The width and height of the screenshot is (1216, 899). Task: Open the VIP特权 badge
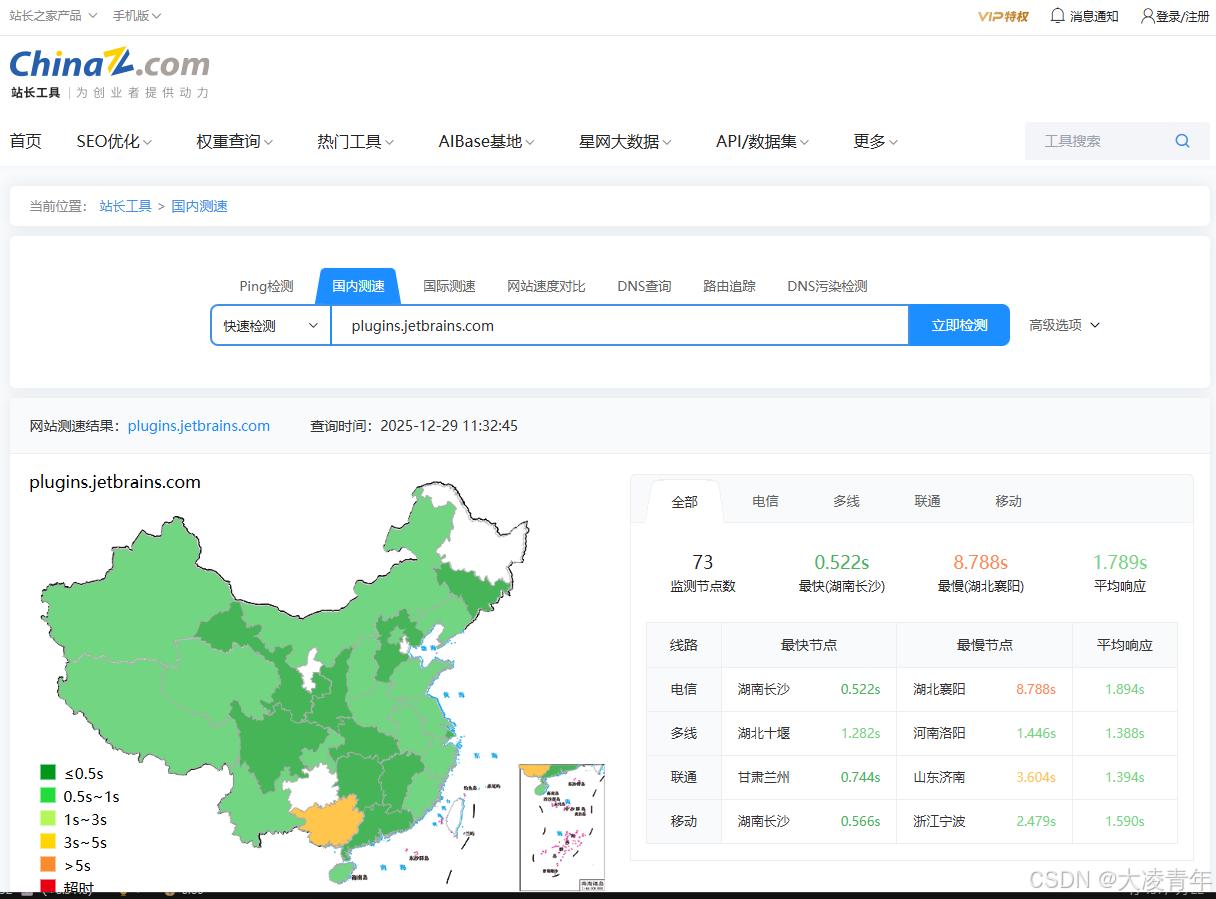click(x=1002, y=16)
